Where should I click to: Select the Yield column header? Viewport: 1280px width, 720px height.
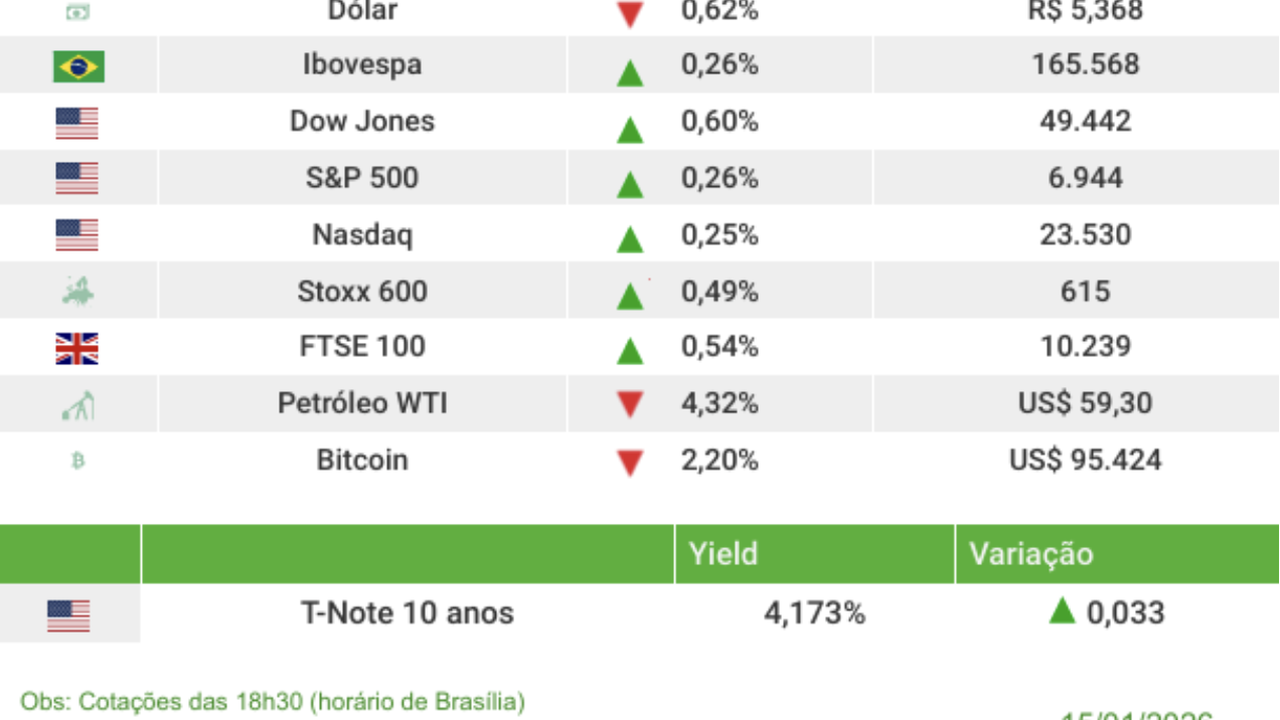(723, 554)
